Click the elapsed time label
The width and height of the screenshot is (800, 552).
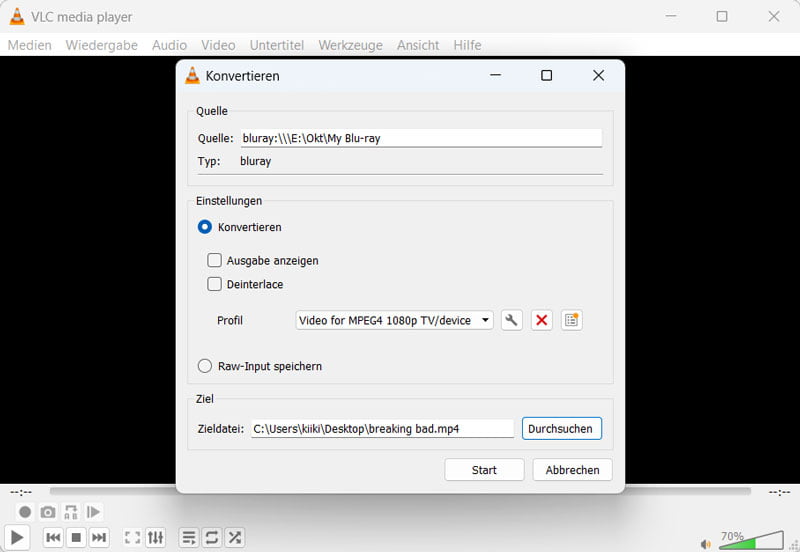21,492
